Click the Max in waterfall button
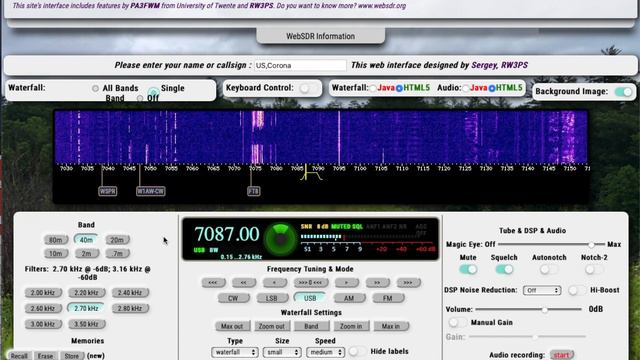This screenshot has width=640, height=360. point(391,326)
